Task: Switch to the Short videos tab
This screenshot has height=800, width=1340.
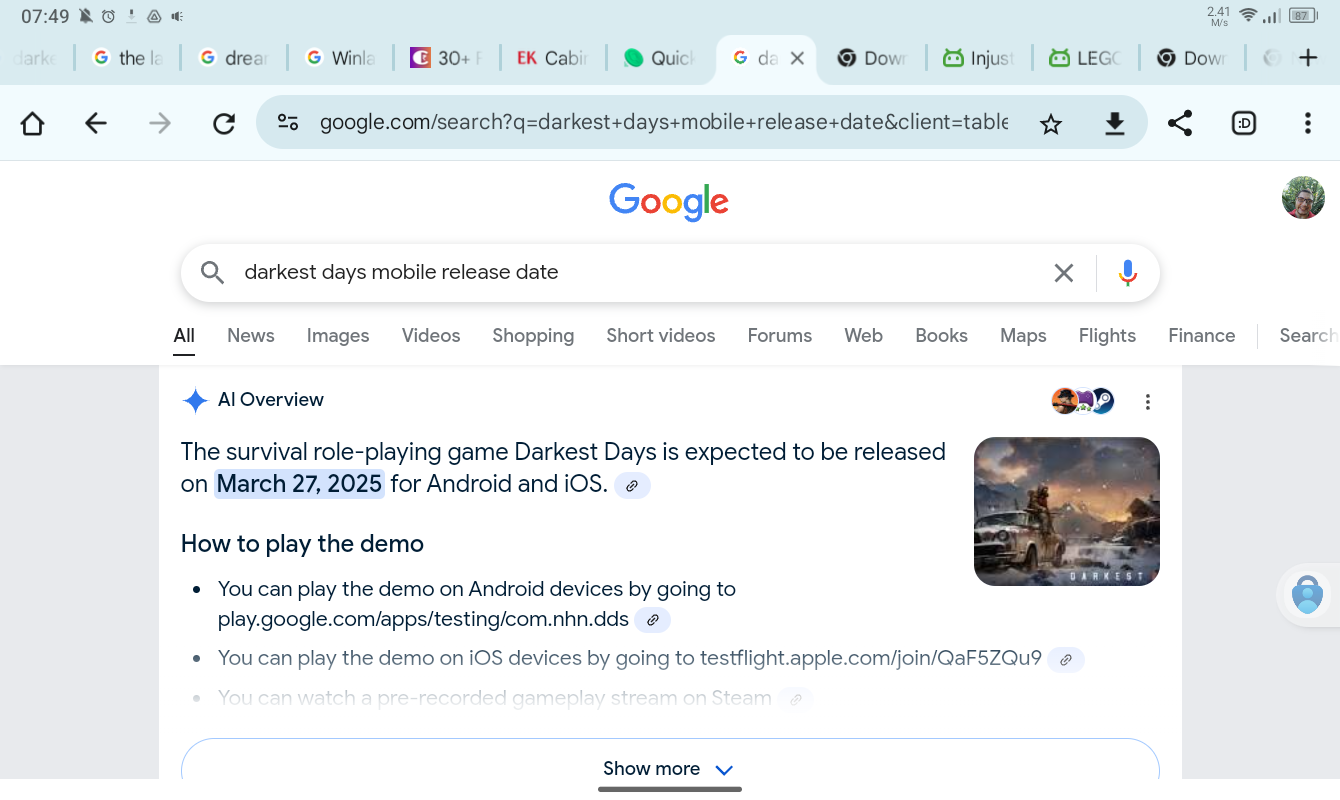Action: click(661, 336)
